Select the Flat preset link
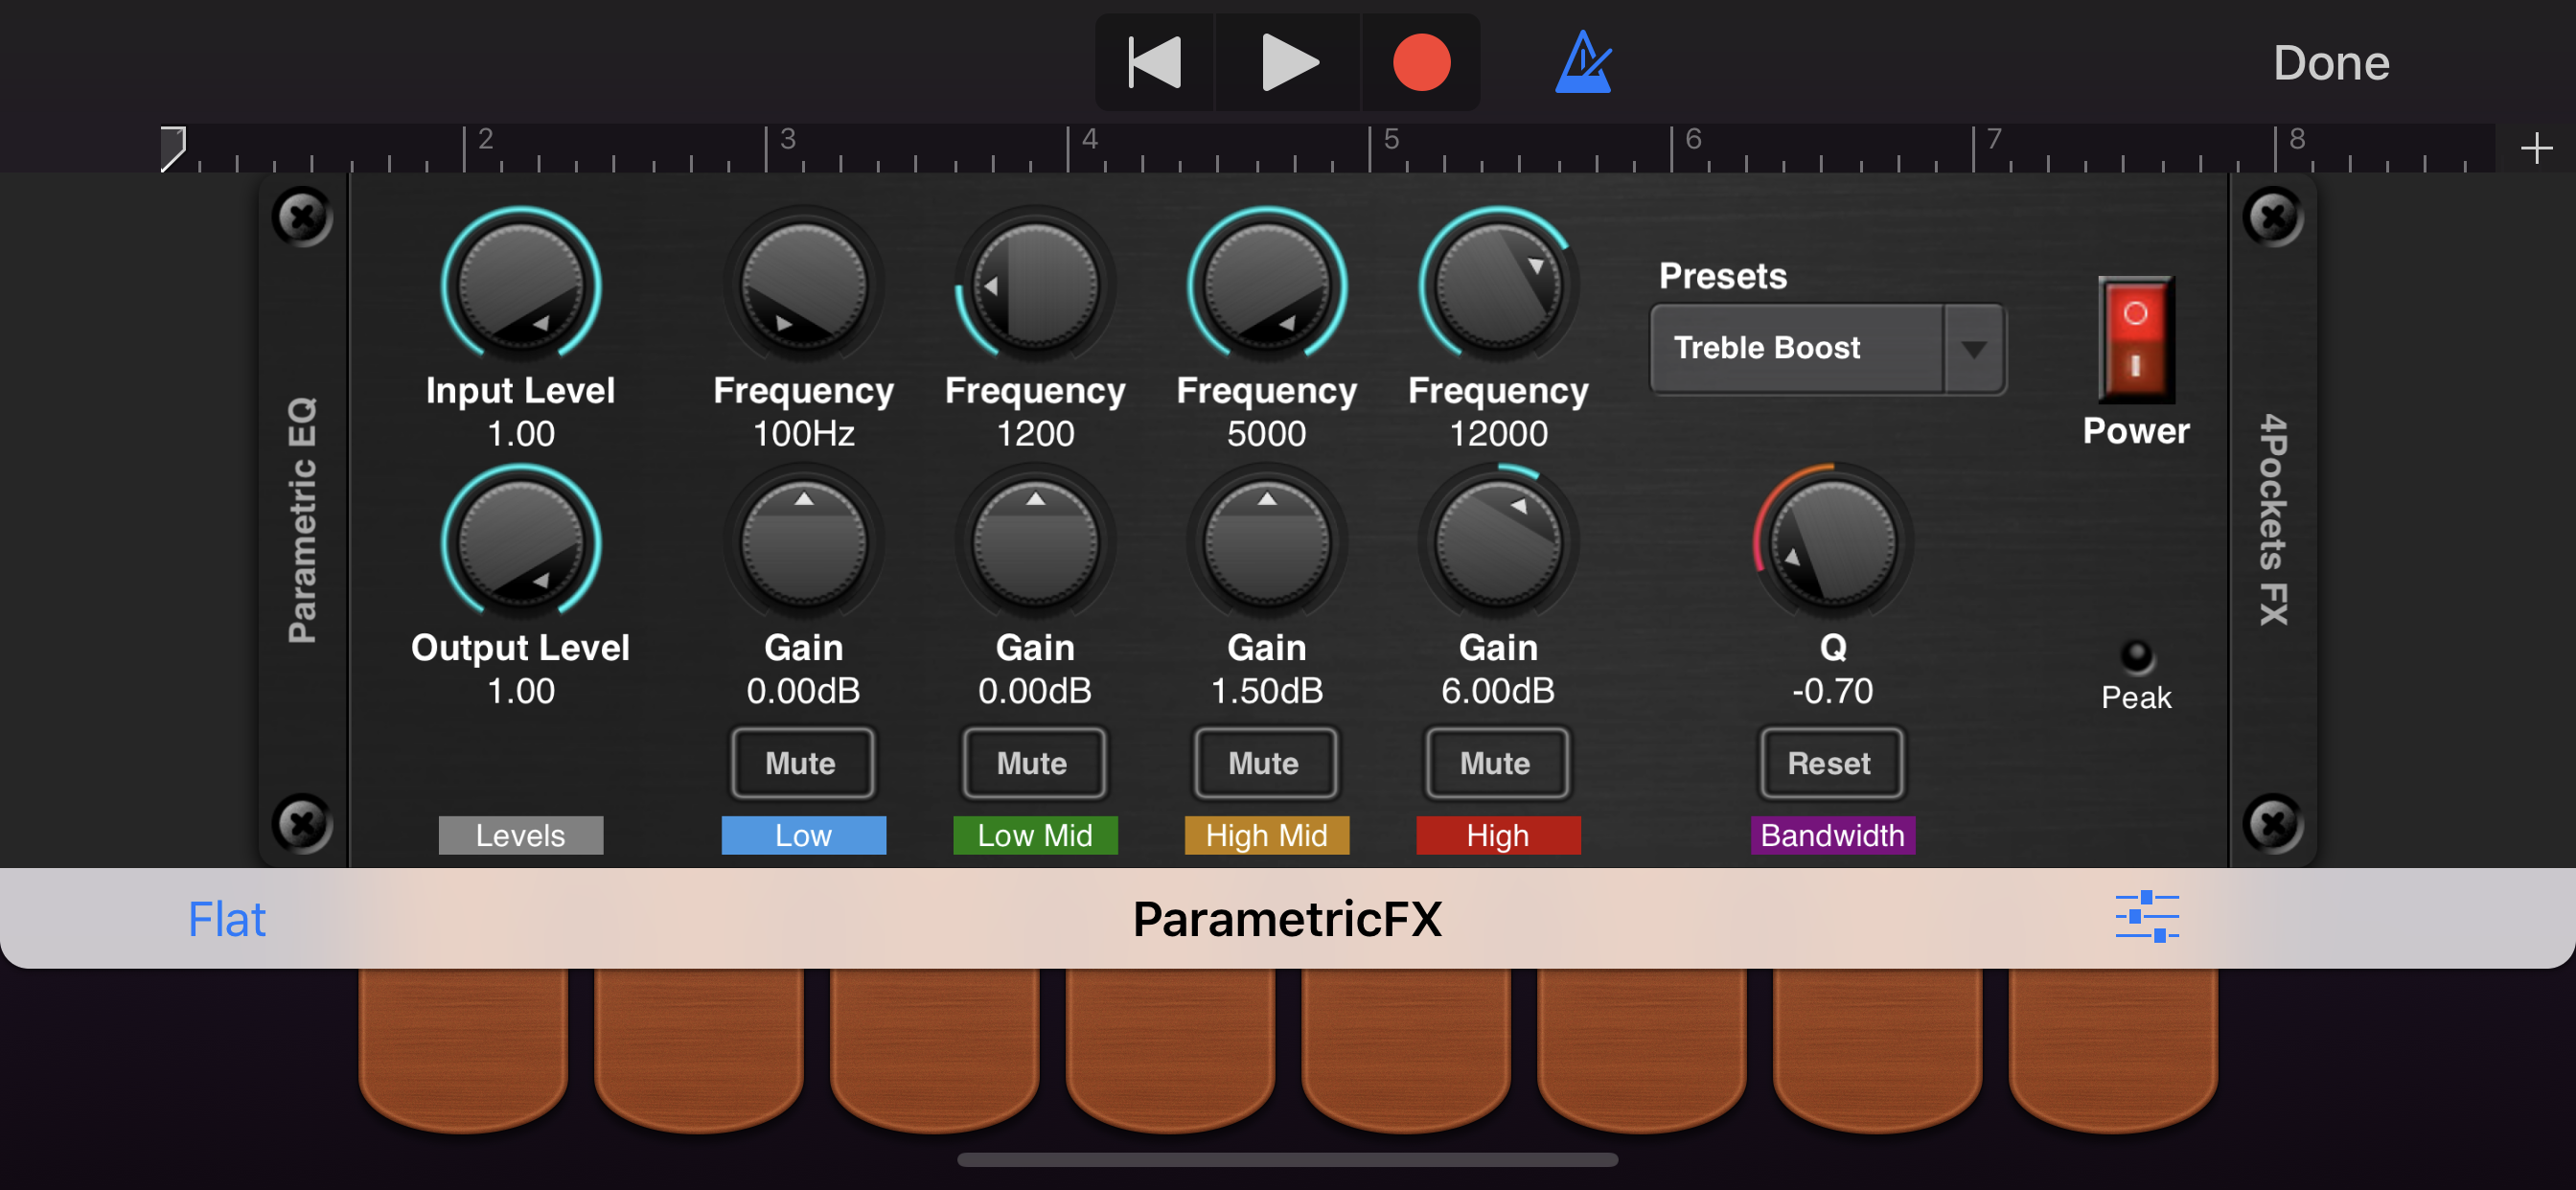 [227, 918]
